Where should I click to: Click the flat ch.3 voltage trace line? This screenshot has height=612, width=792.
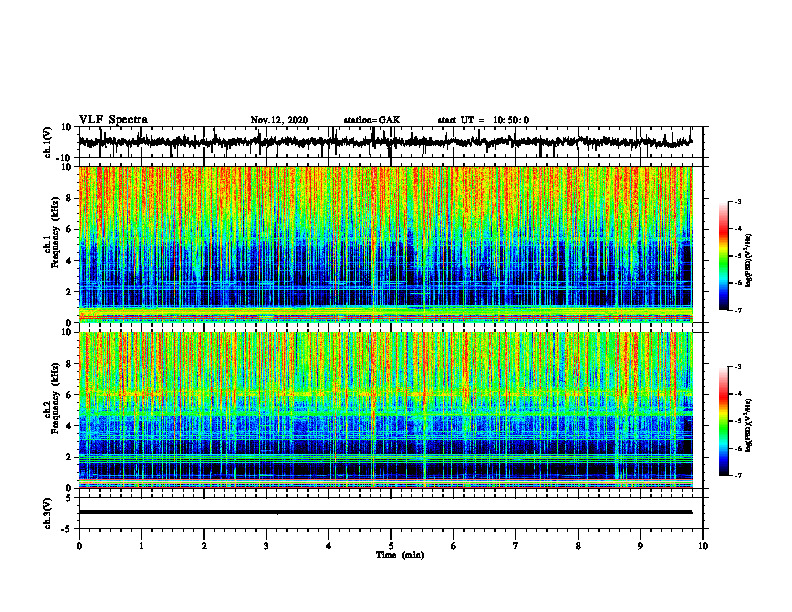pyautogui.click(x=385, y=512)
